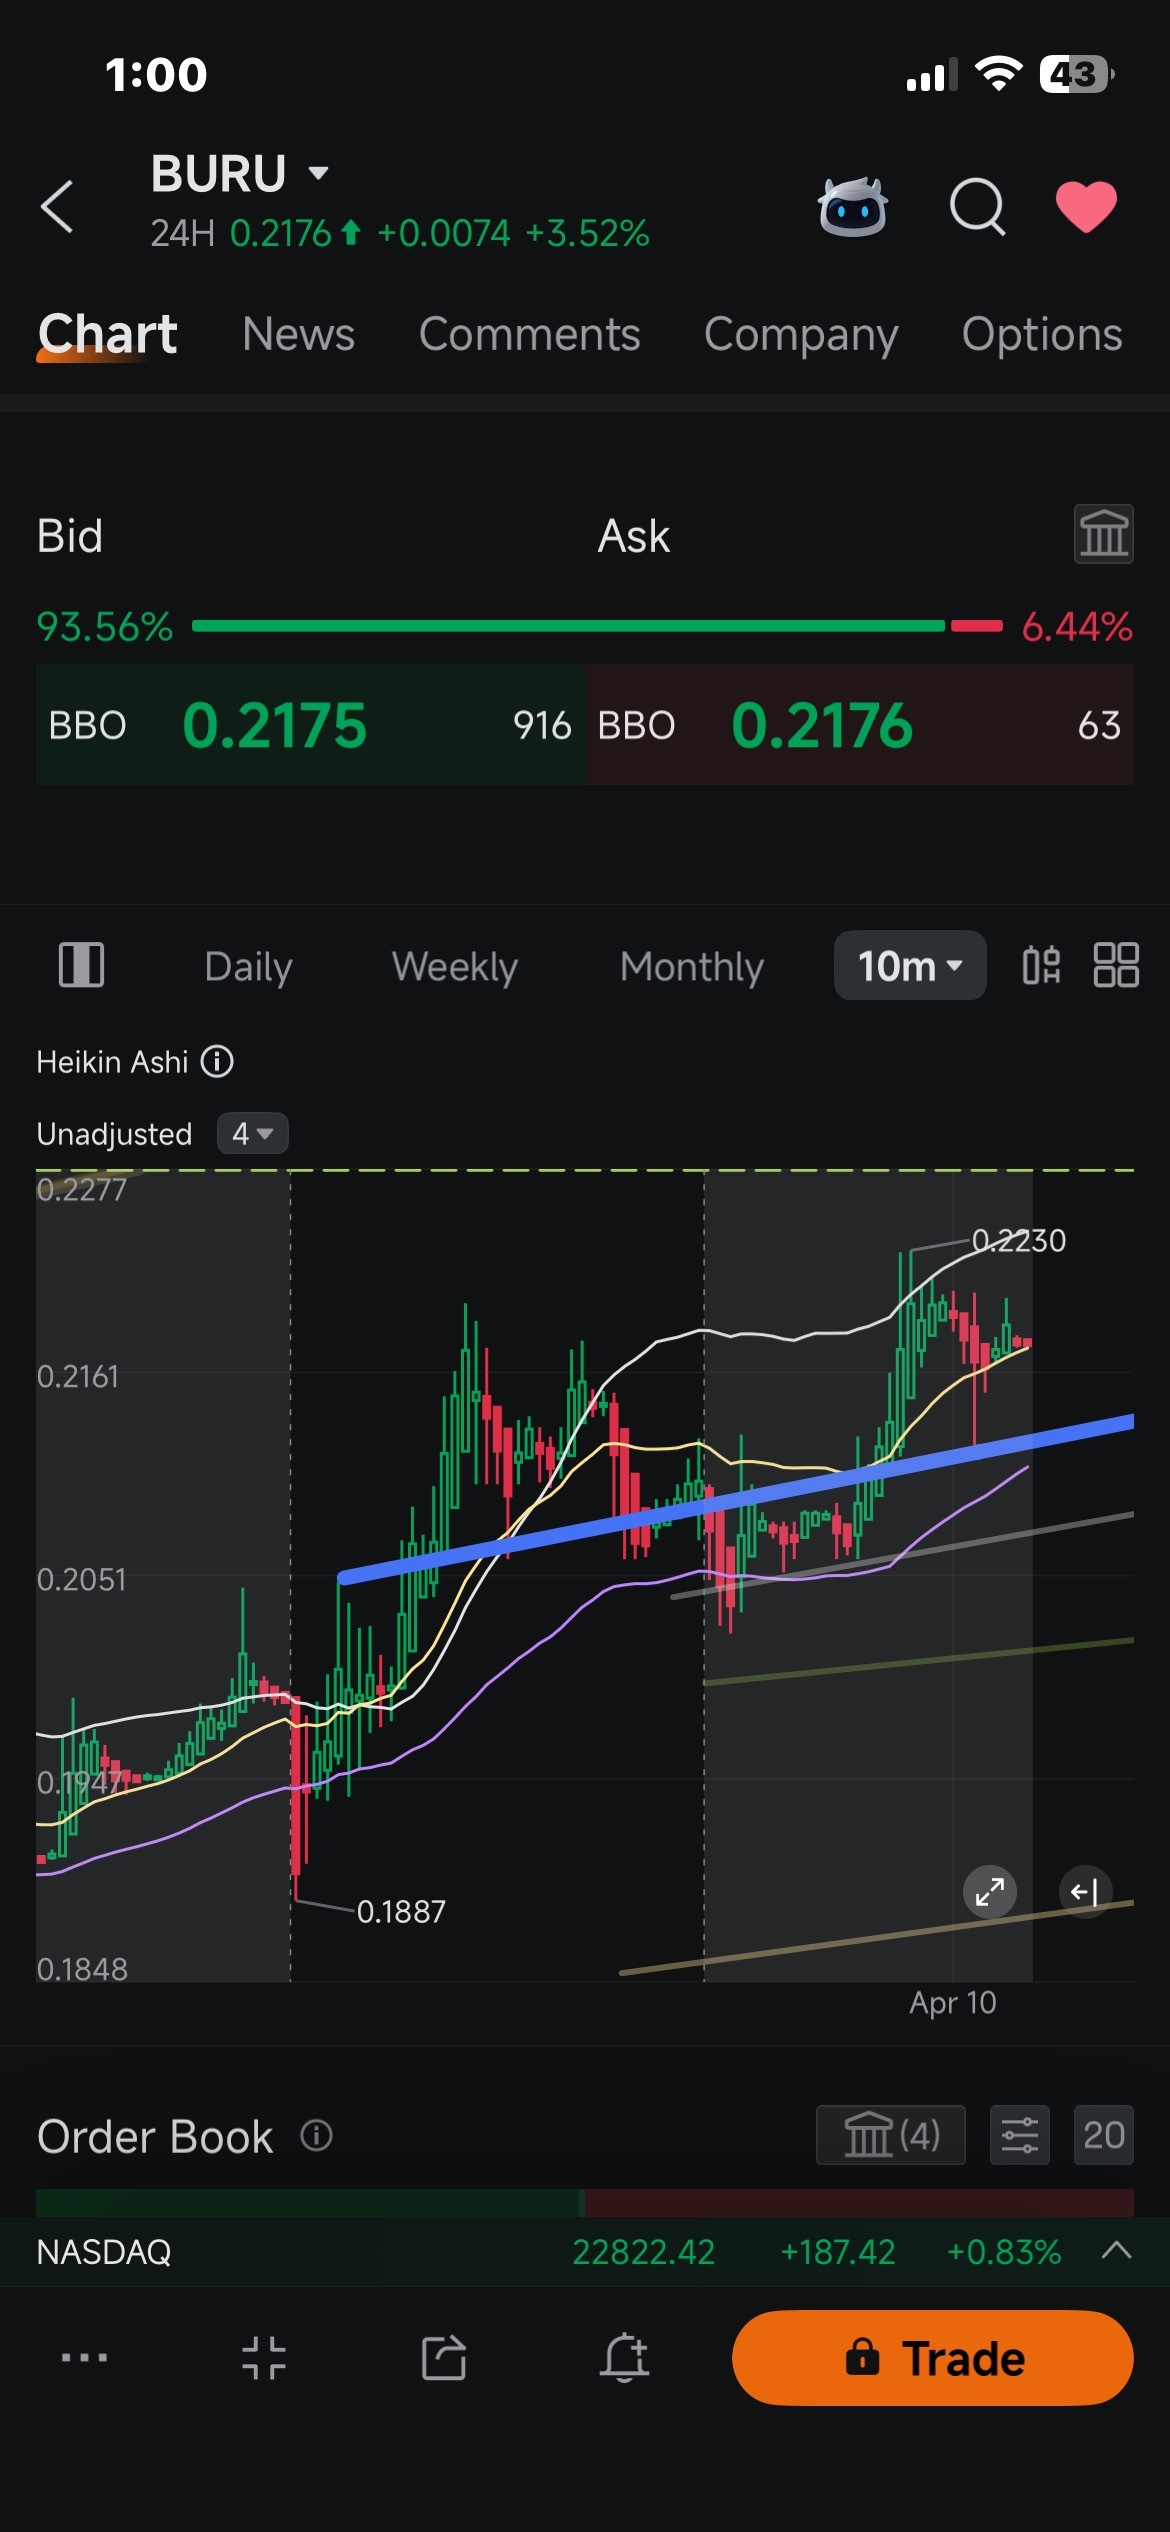The image size is (1170, 2532).
Task: Switch to the Comments tab
Action: tap(529, 334)
